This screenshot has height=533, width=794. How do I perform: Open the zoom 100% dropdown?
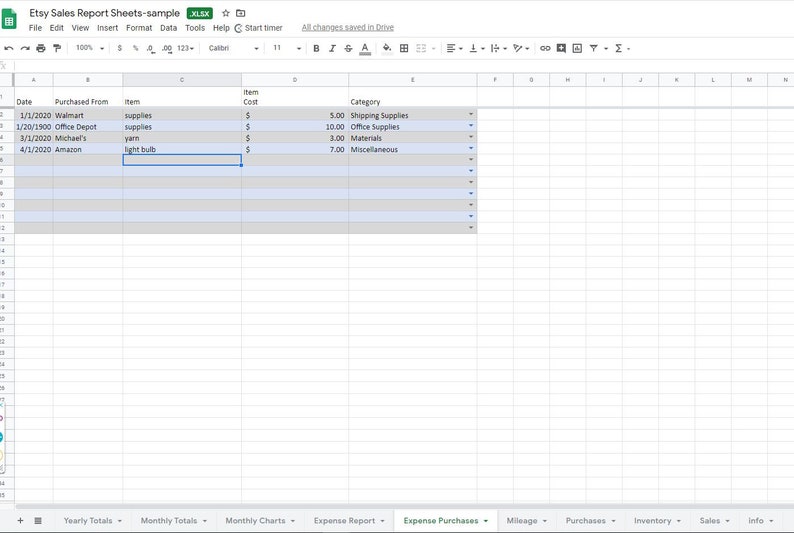pyautogui.click(x=90, y=48)
